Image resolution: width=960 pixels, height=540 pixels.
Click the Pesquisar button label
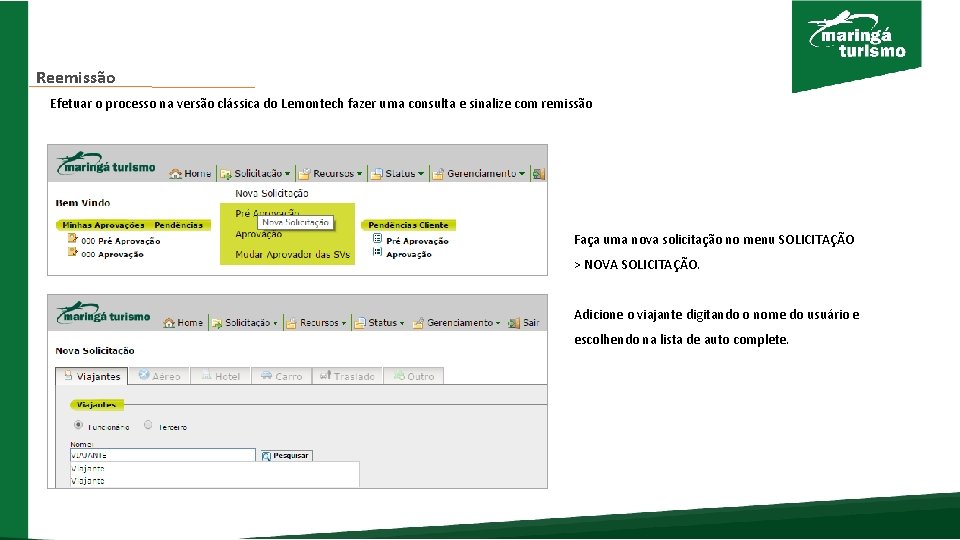point(291,456)
